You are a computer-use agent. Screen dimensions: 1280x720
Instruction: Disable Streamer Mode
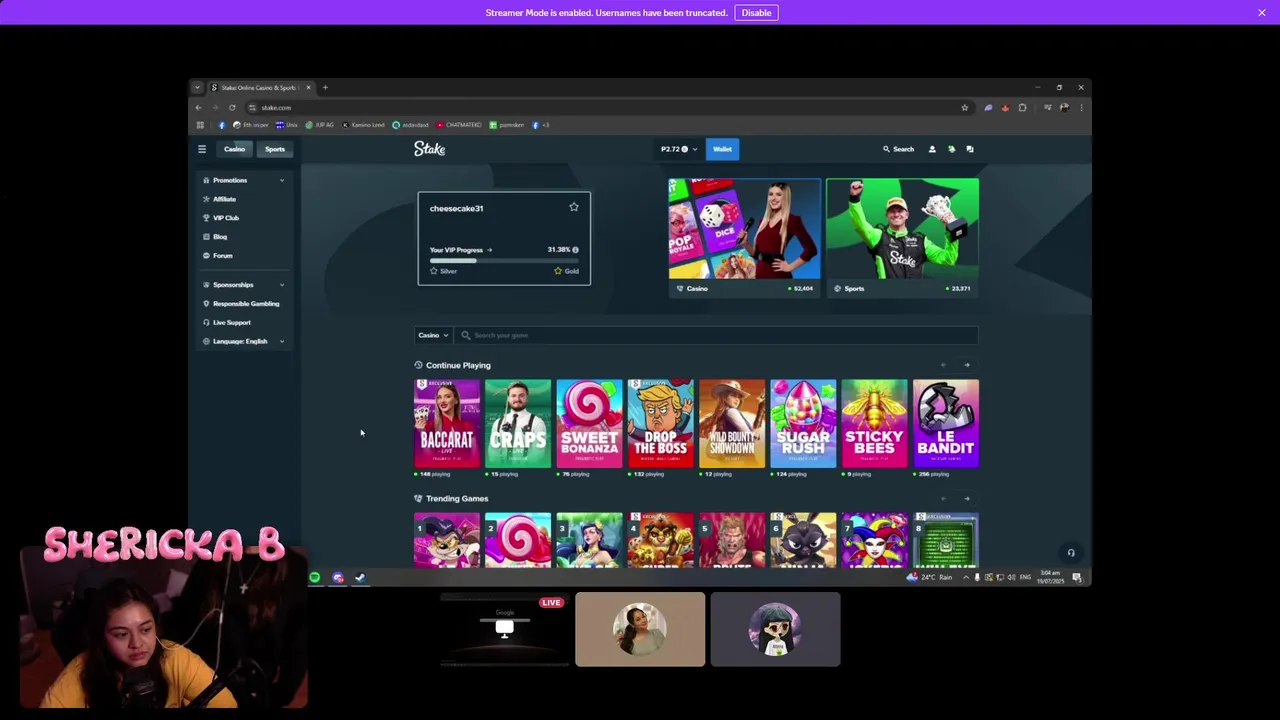click(756, 12)
